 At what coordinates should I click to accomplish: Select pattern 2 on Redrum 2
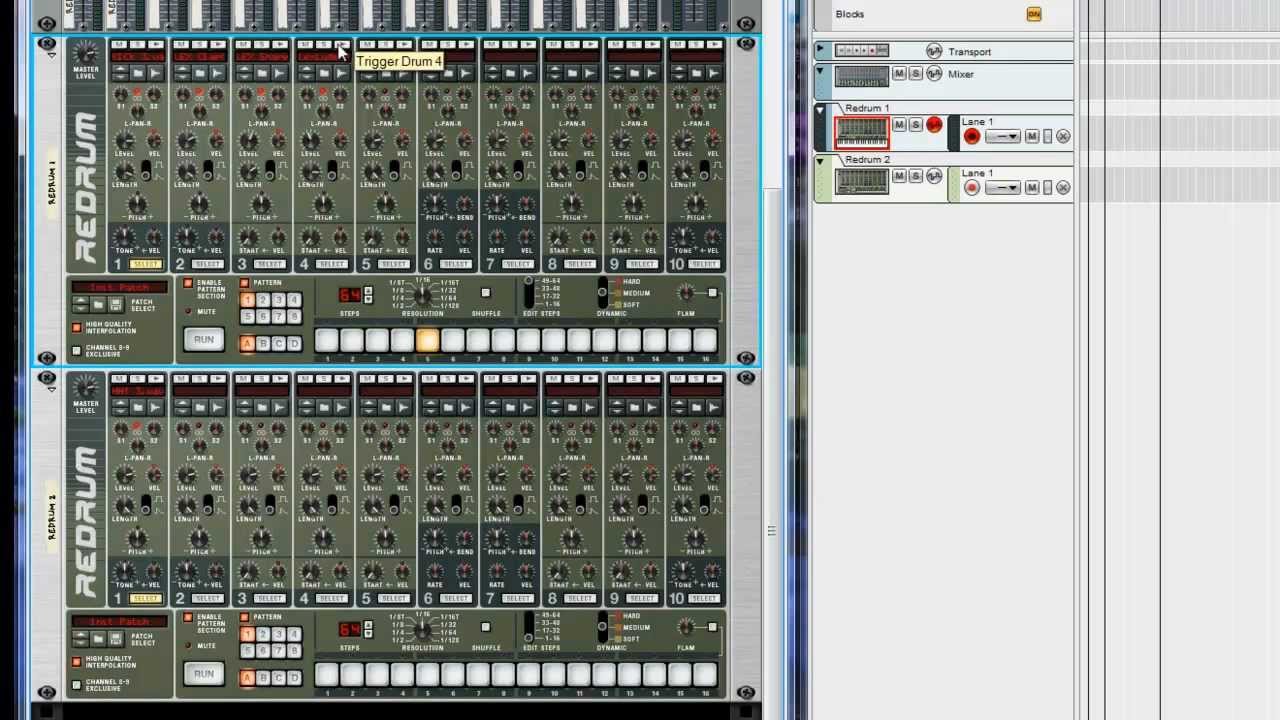pos(263,634)
